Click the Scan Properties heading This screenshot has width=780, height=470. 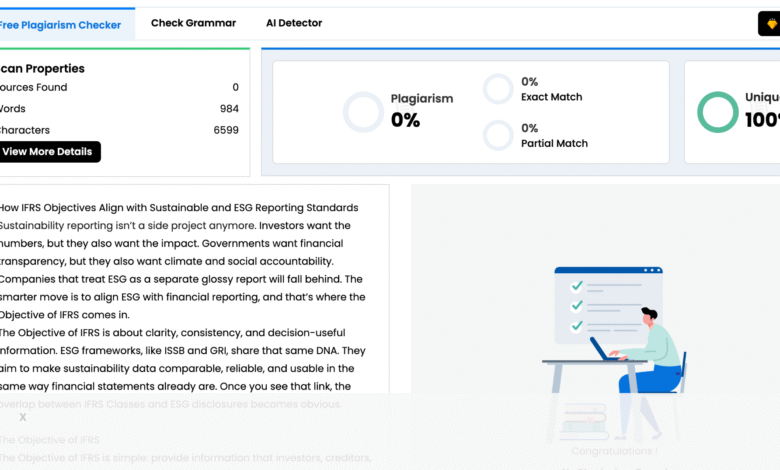[x=42, y=69]
